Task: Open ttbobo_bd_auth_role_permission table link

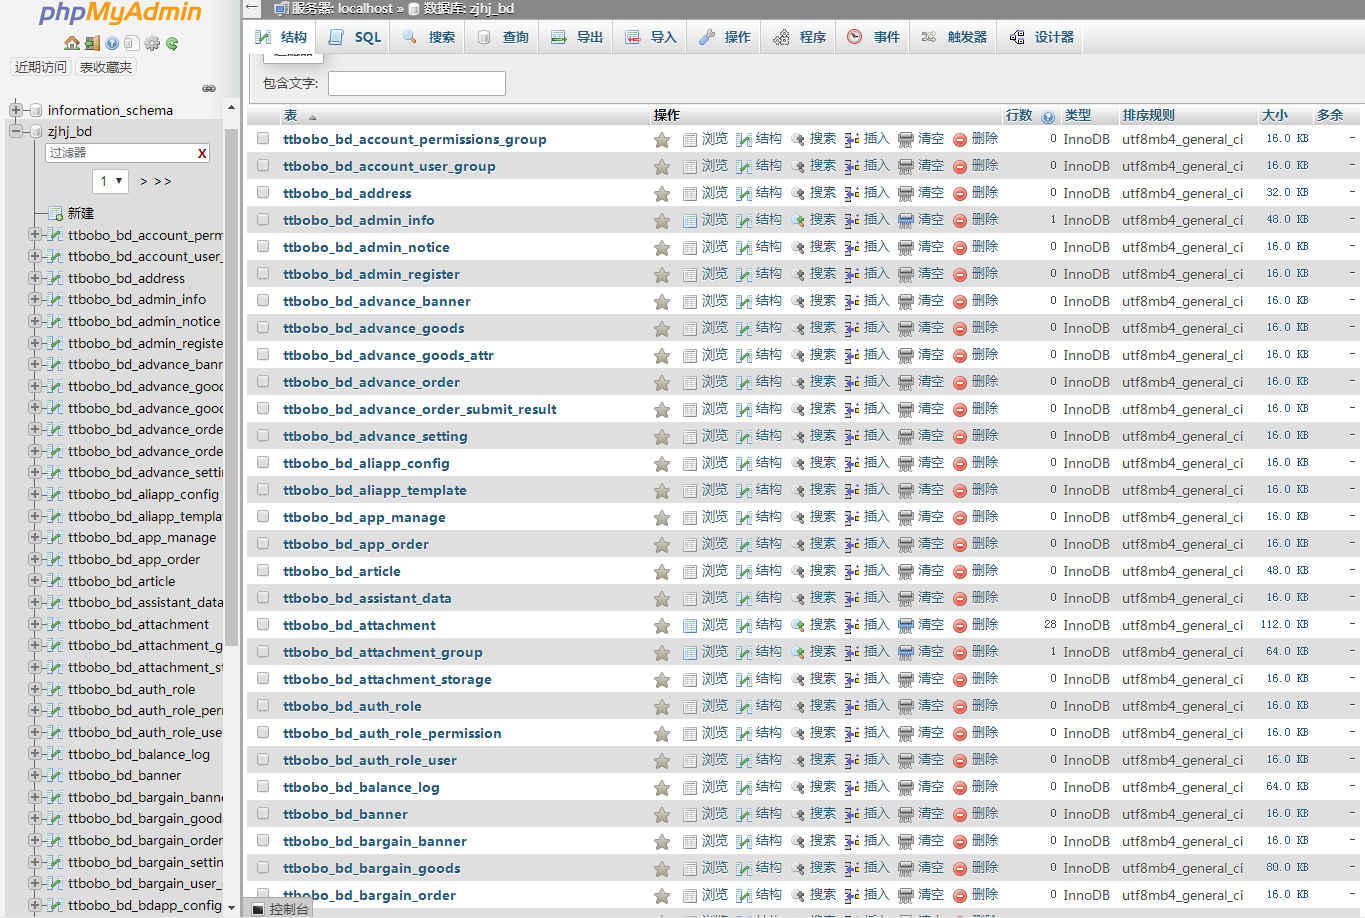Action: (x=392, y=733)
